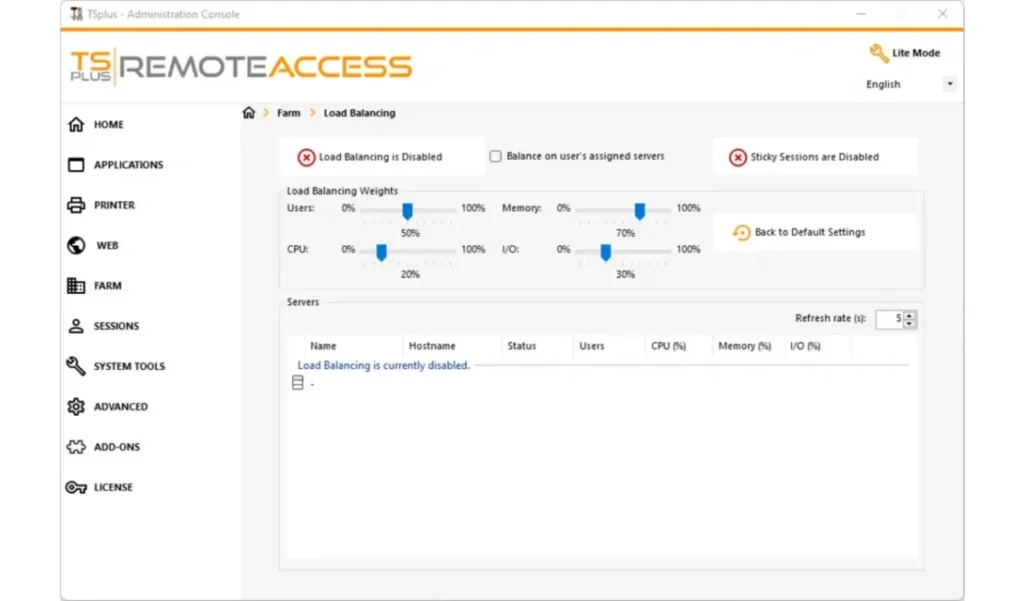Open the Advanced gear icon
This screenshot has width=1024, height=601.
pyautogui.click(x=76, y=407)
